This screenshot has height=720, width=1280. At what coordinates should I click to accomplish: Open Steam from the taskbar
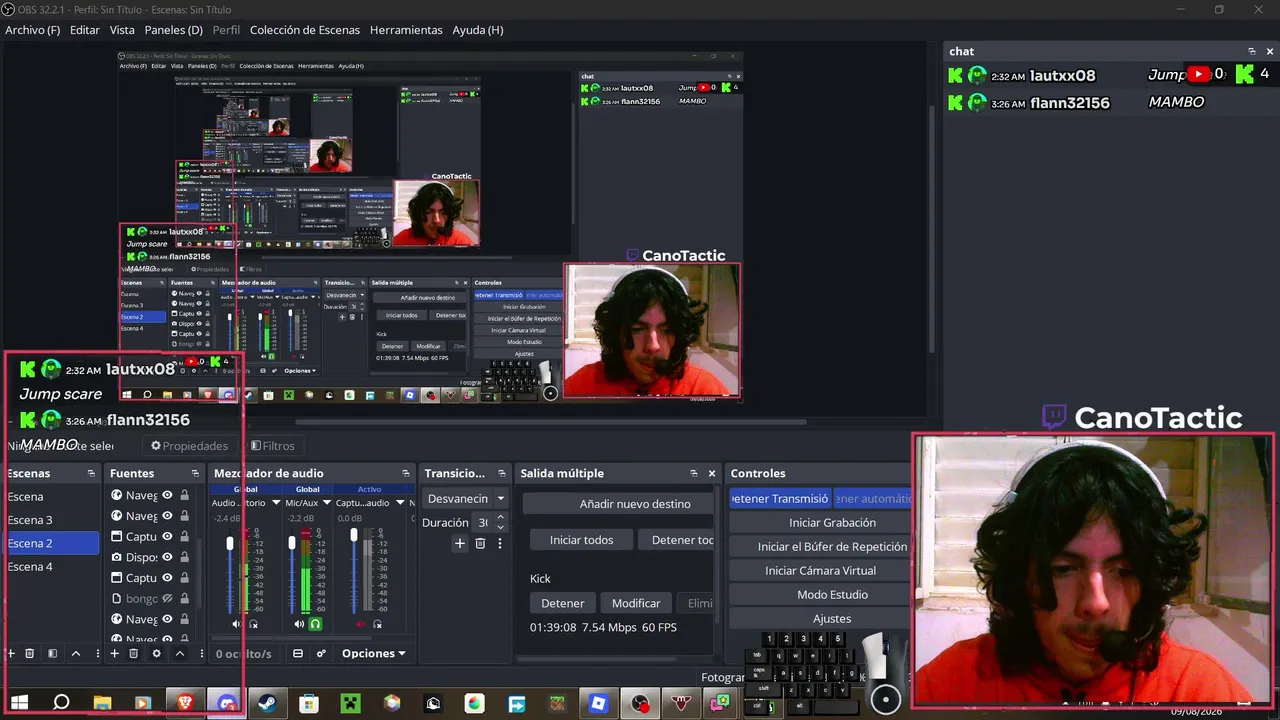[267, 703]
